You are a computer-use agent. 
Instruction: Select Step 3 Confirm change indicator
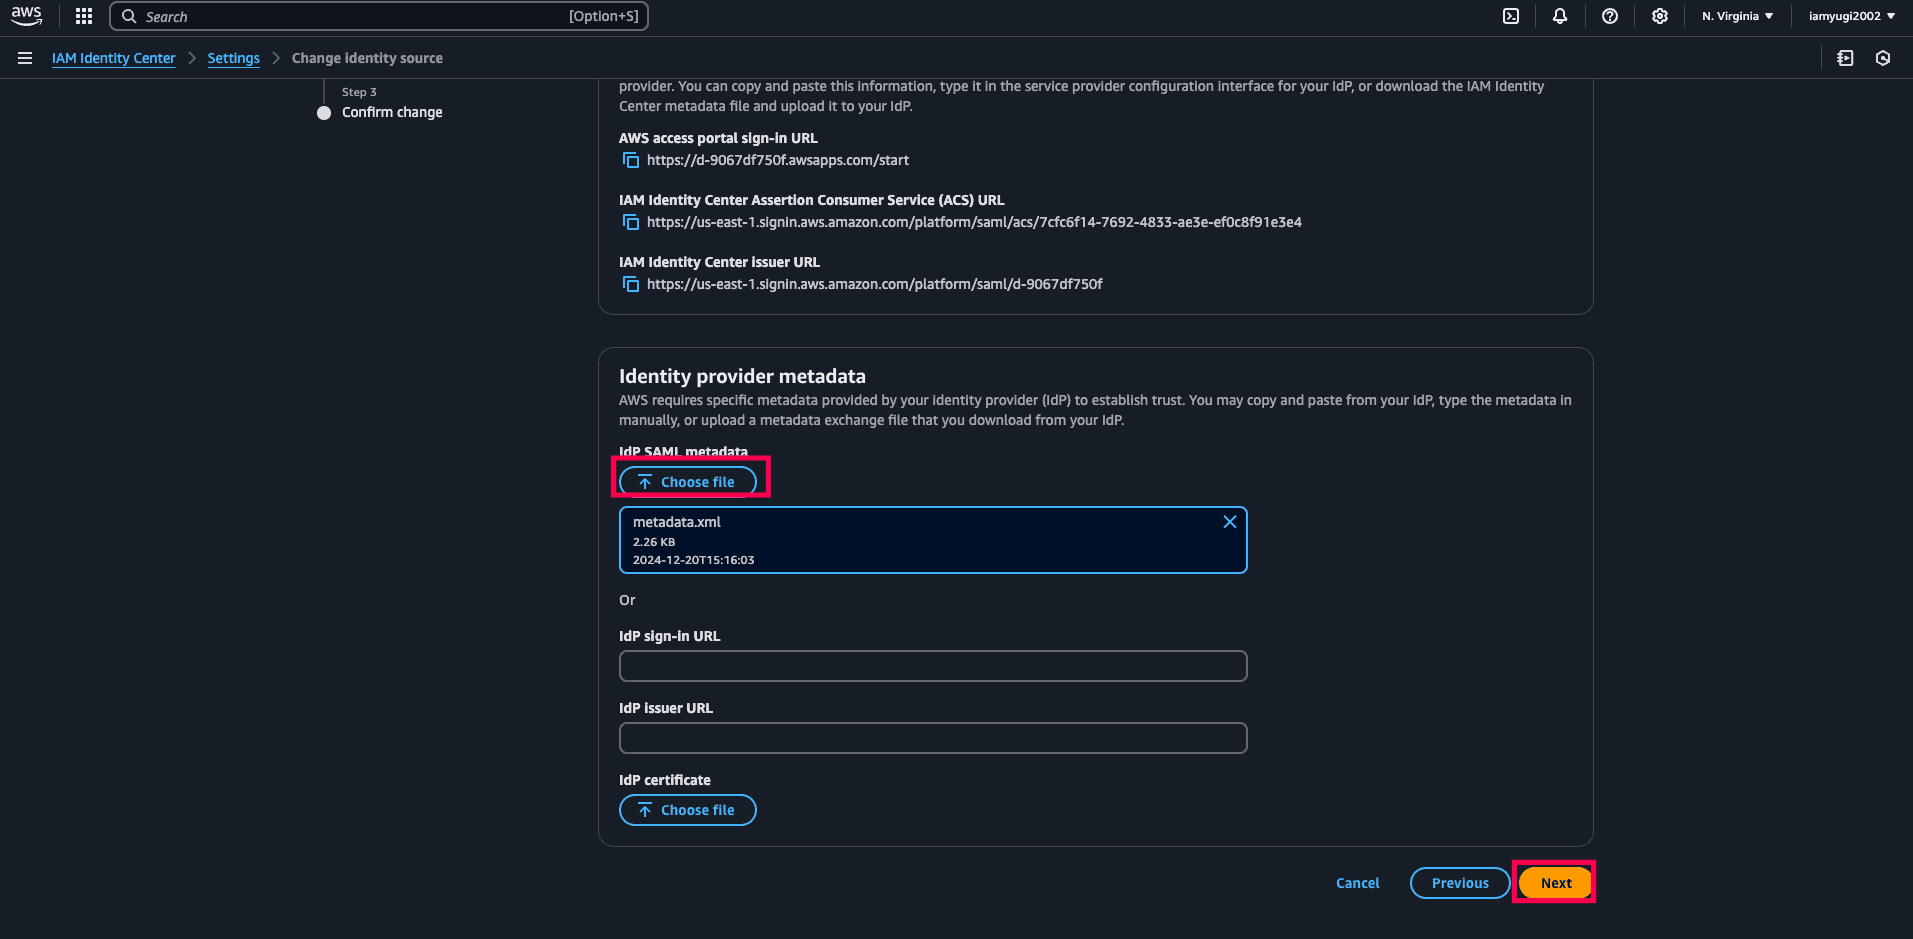click(324, 113)
